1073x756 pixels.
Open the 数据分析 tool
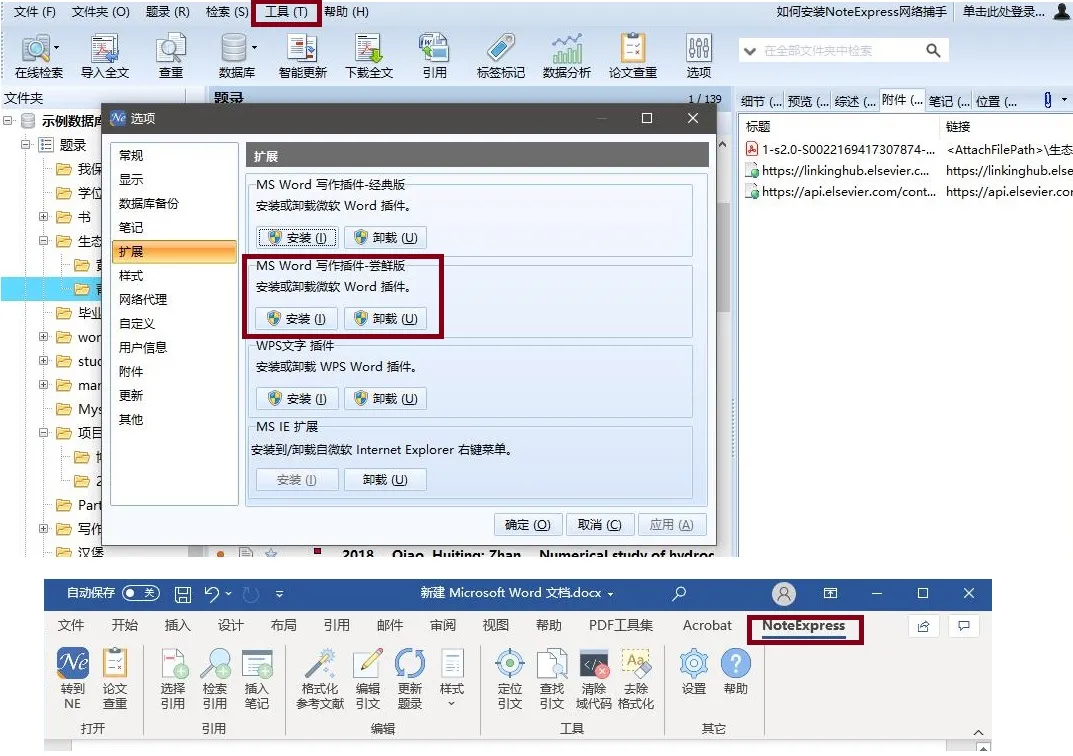tap(567, 56)
